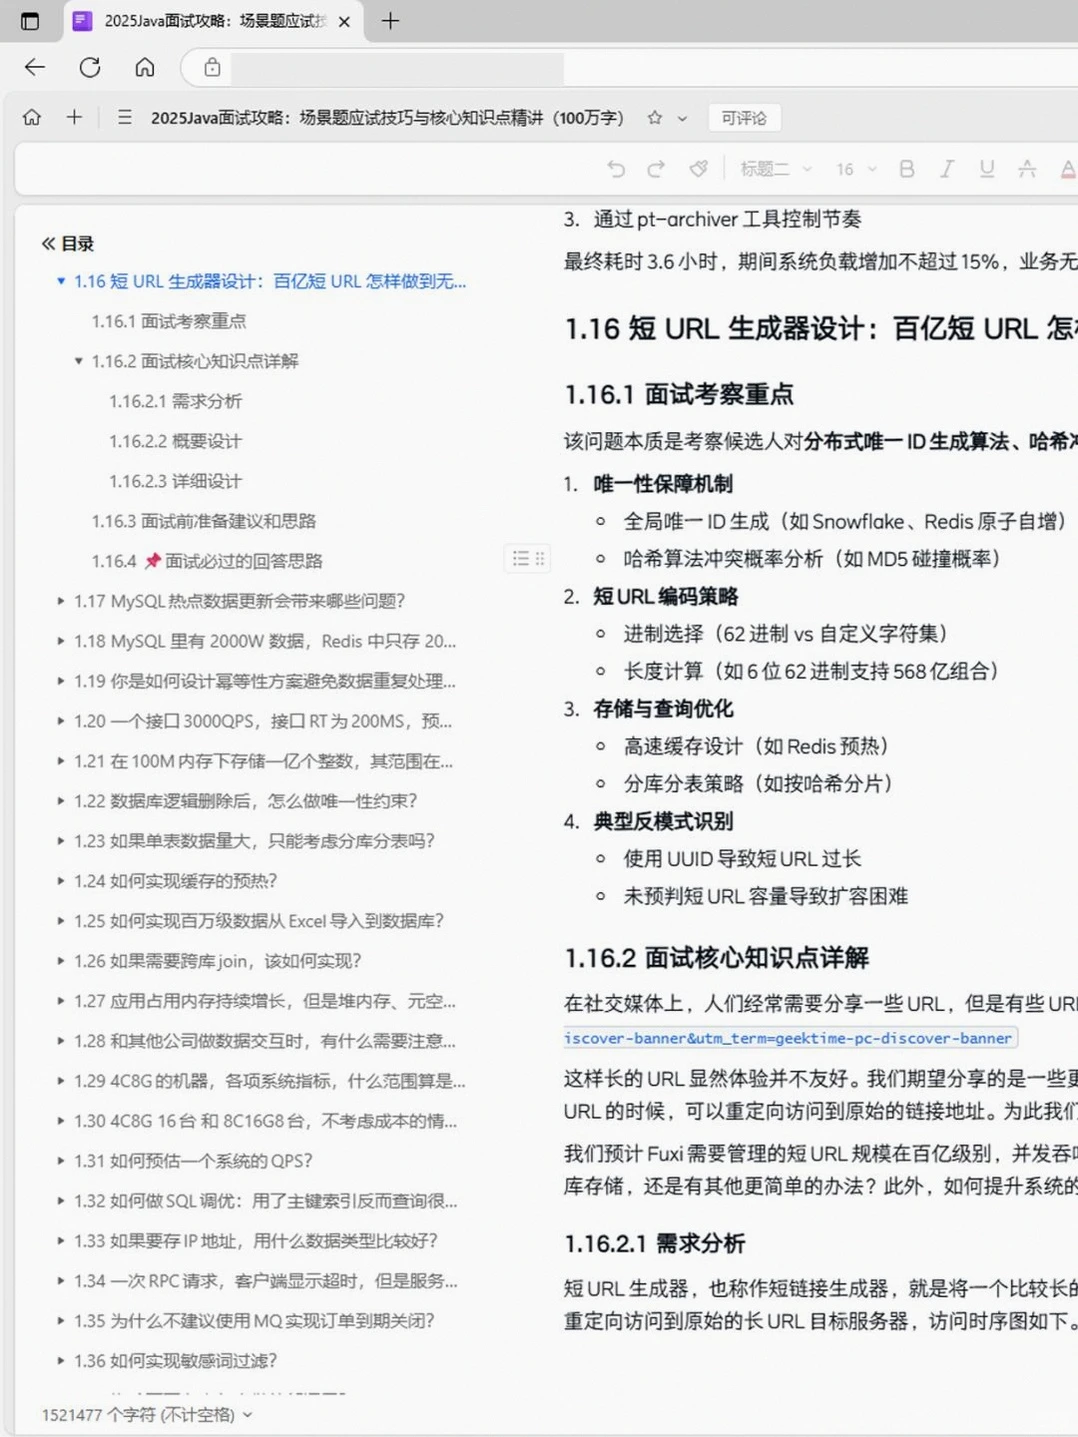The height and width of the screenshot is (1437, 1078).
Task: Apply bold formatting with the B icon
Action: (x=906, y=169)
